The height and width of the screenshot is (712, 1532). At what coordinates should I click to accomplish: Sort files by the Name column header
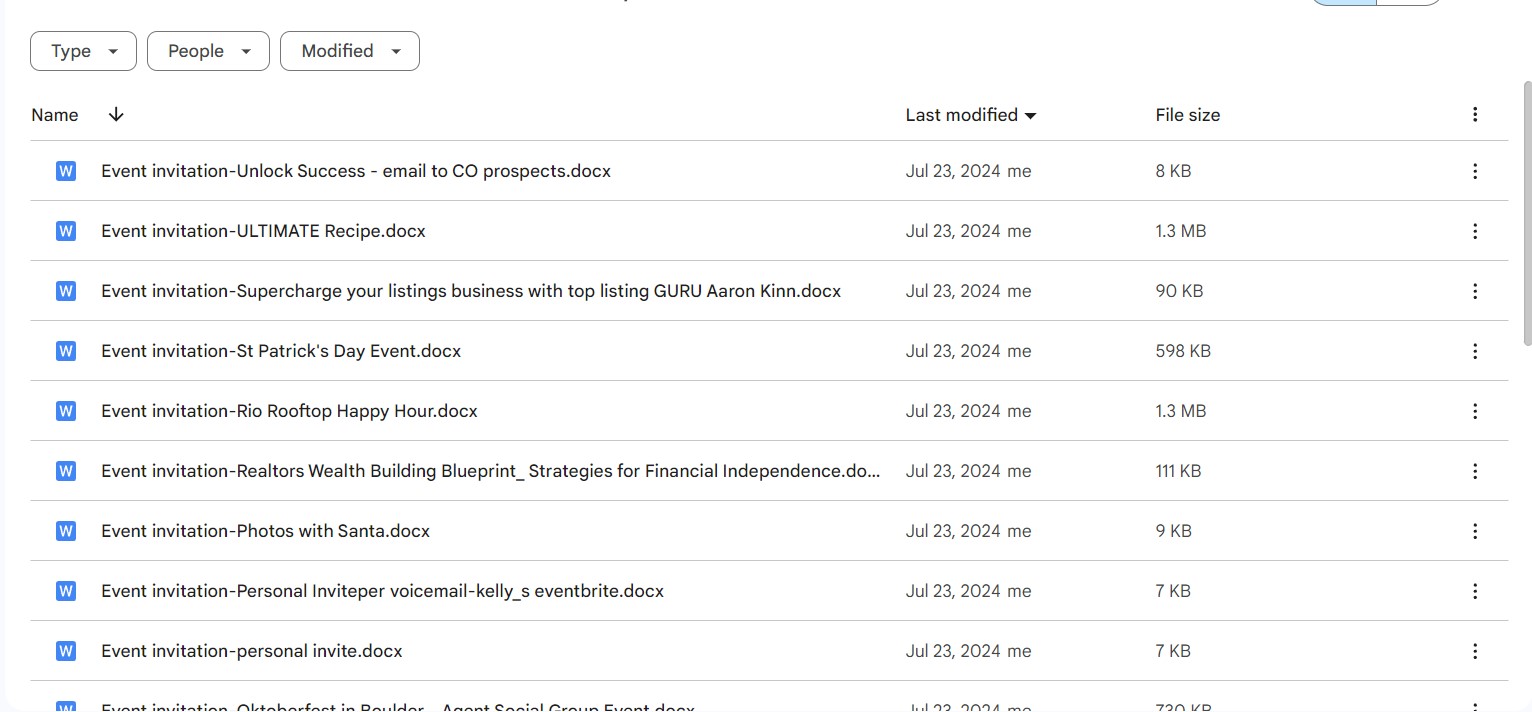pos(55,115)
